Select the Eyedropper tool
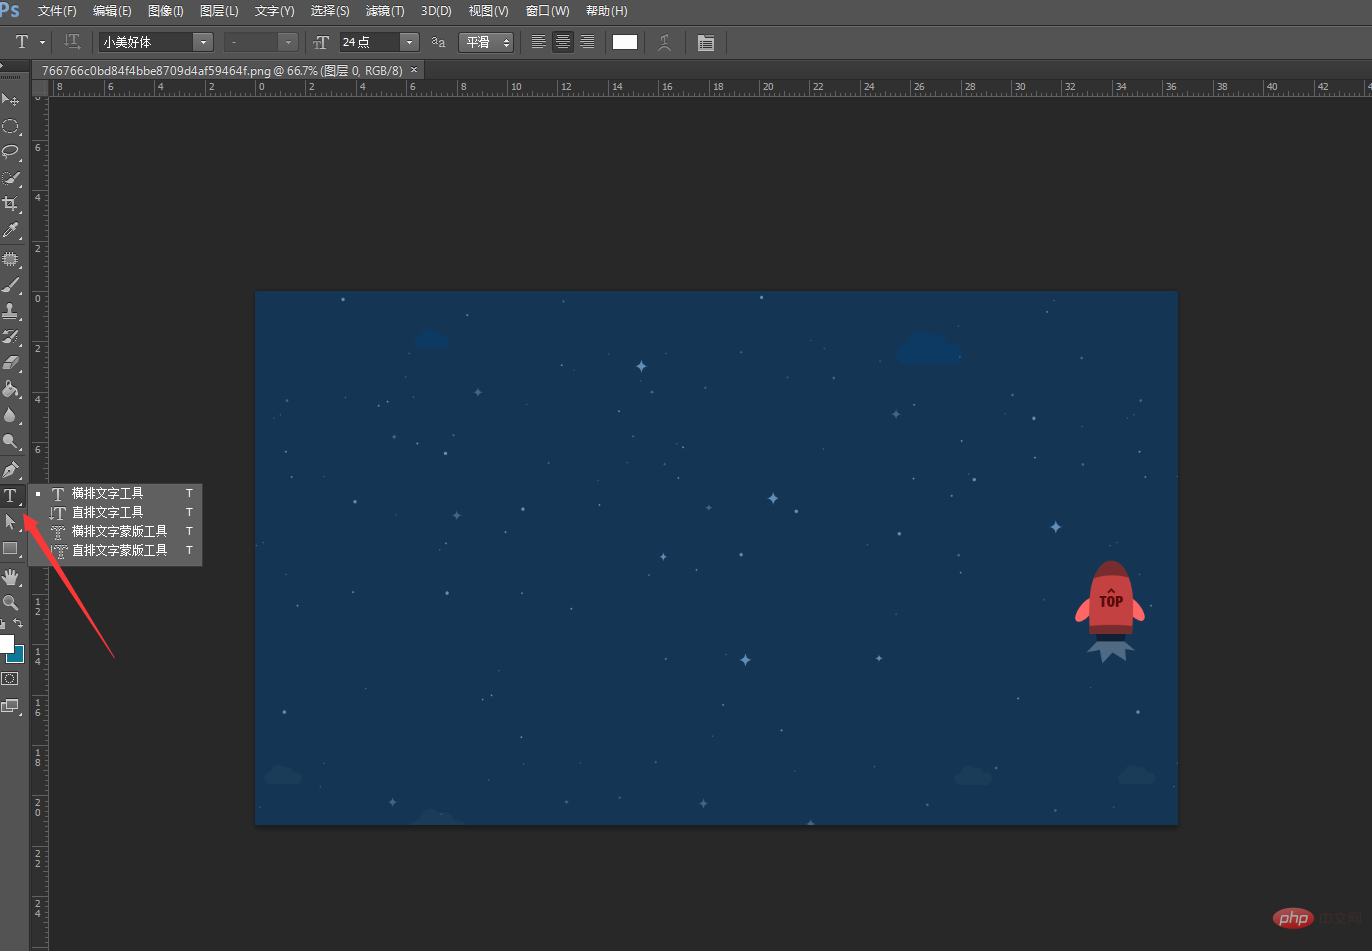The height and width of the screenshot is (951, 1372). 10,231
